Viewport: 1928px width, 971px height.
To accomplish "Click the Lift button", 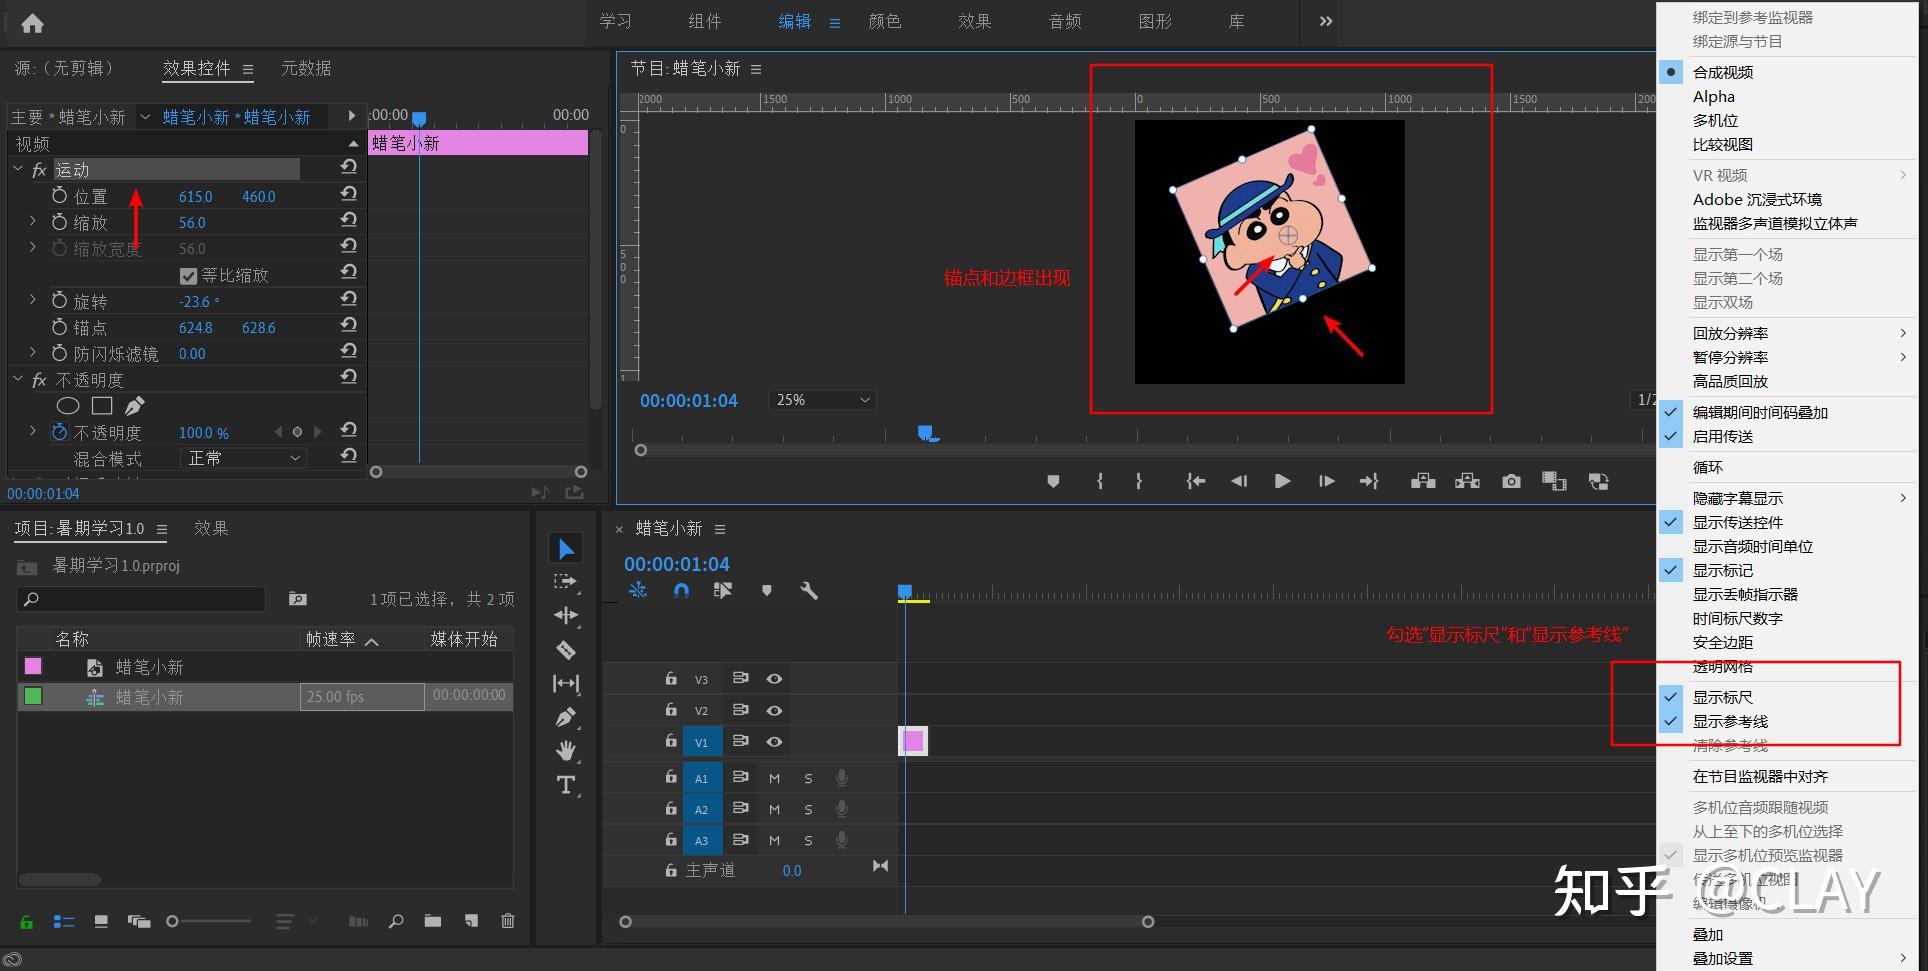I will (x=1423, y=482).
